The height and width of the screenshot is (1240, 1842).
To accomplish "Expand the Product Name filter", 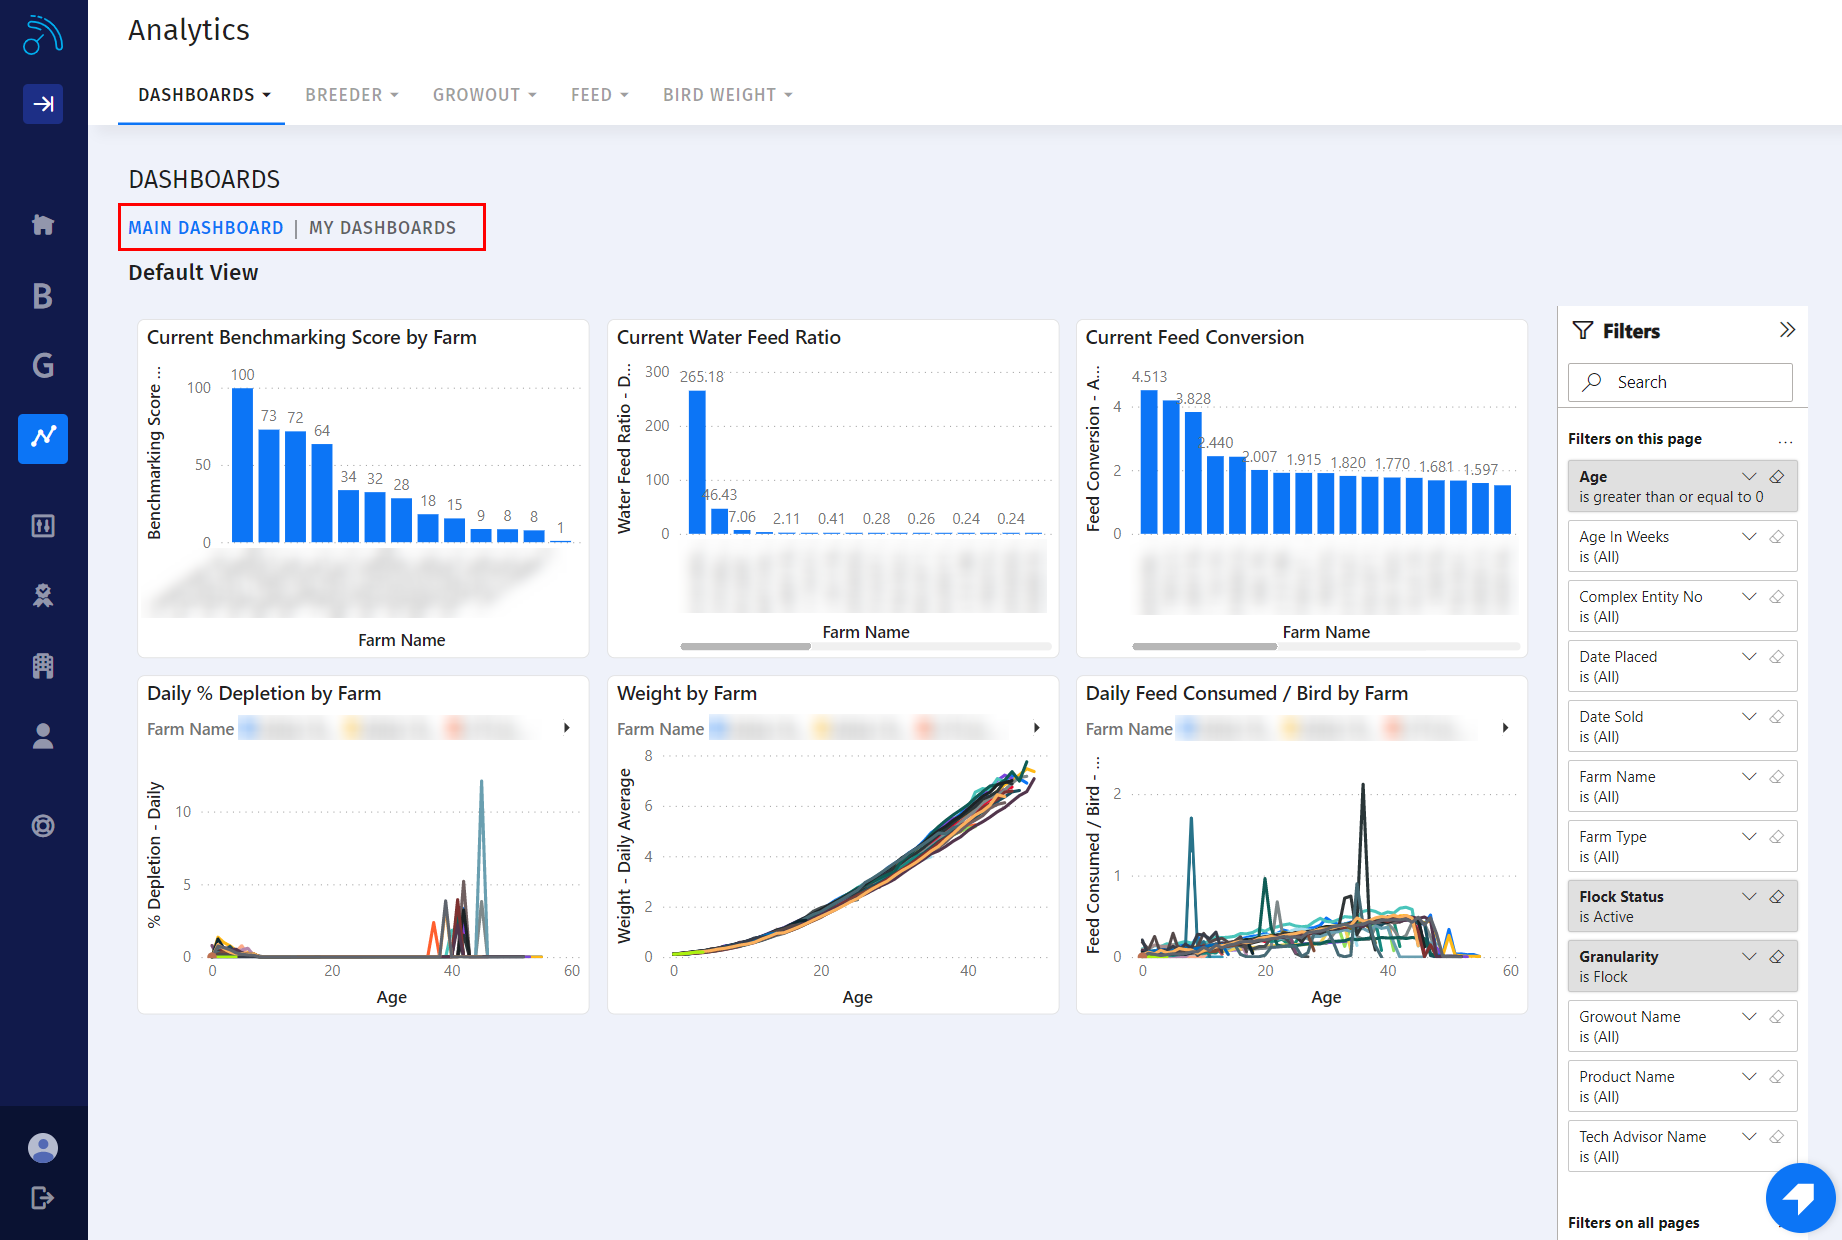I will (1749, 1077).
